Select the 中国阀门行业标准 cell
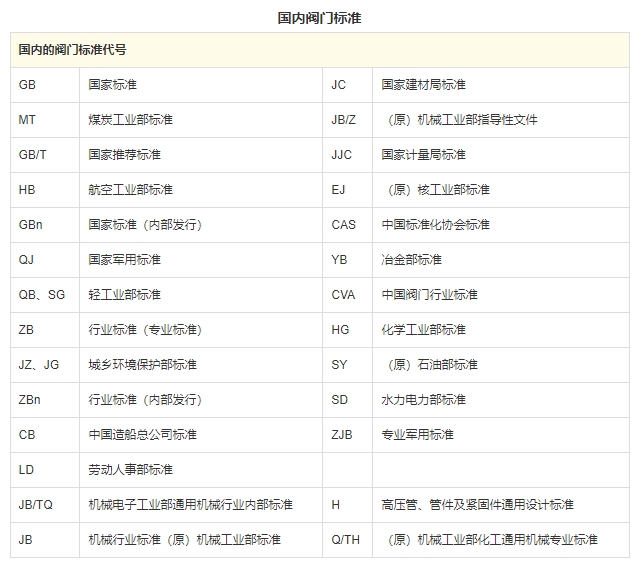The width and height of the screenshot is (643, 574). [x=501, y=295]
